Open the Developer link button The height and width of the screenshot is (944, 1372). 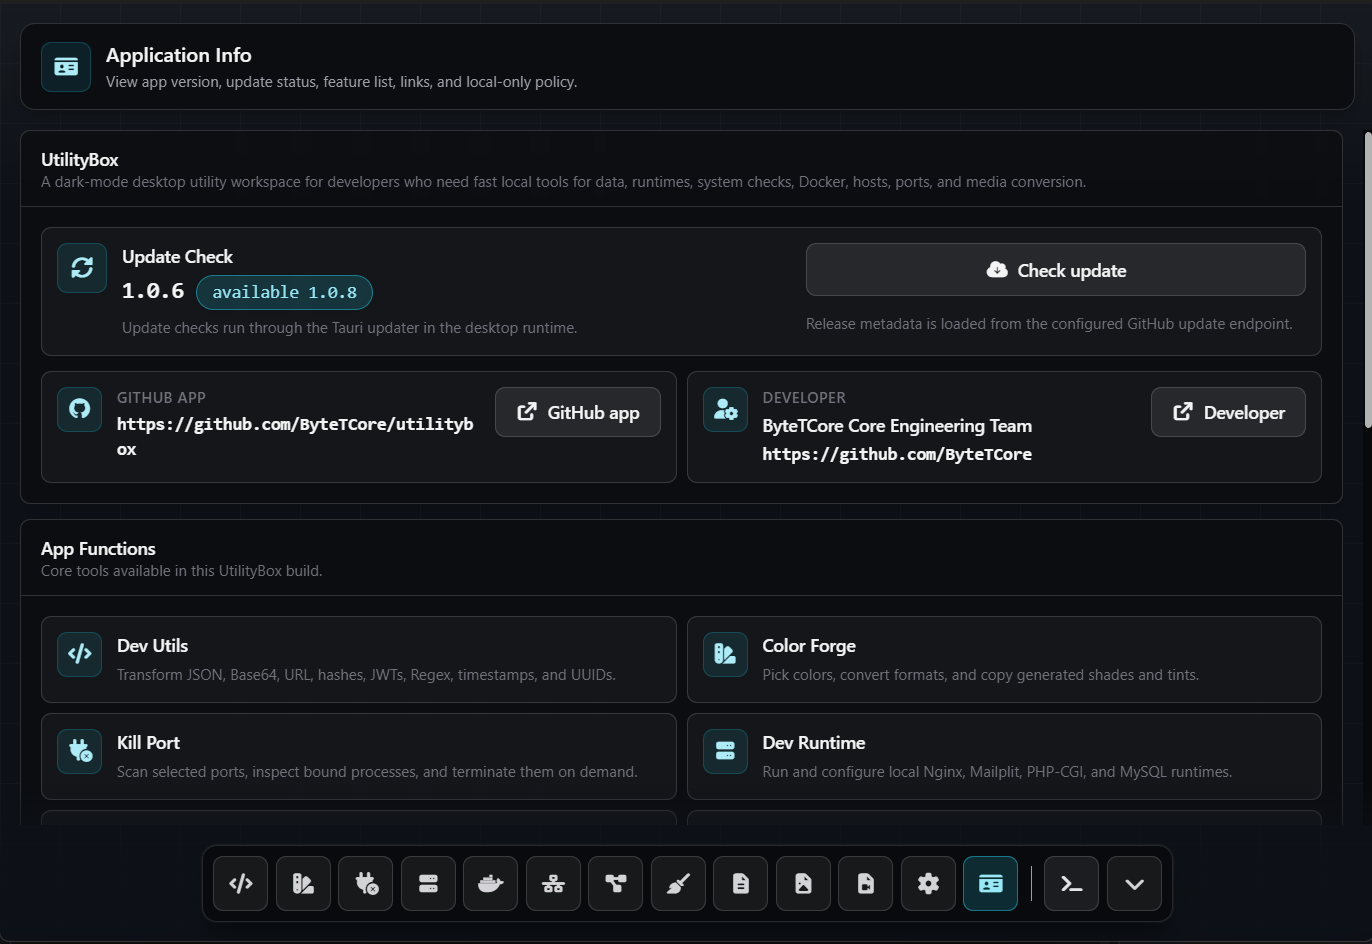pyautogui.click(x=1228, y=412)
